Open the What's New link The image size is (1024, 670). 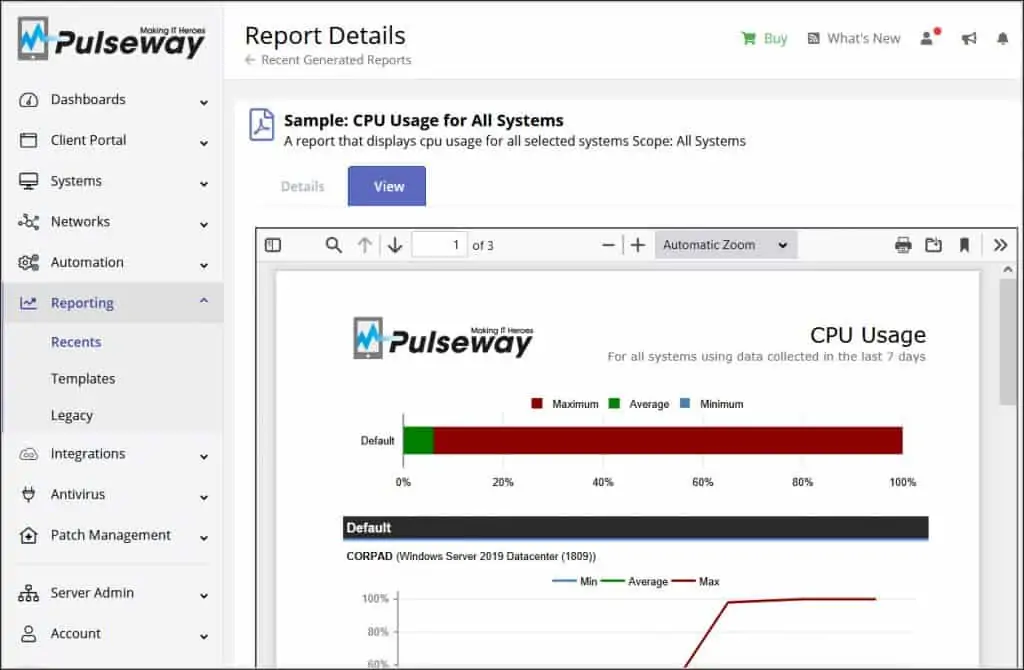tap(854, 39)
